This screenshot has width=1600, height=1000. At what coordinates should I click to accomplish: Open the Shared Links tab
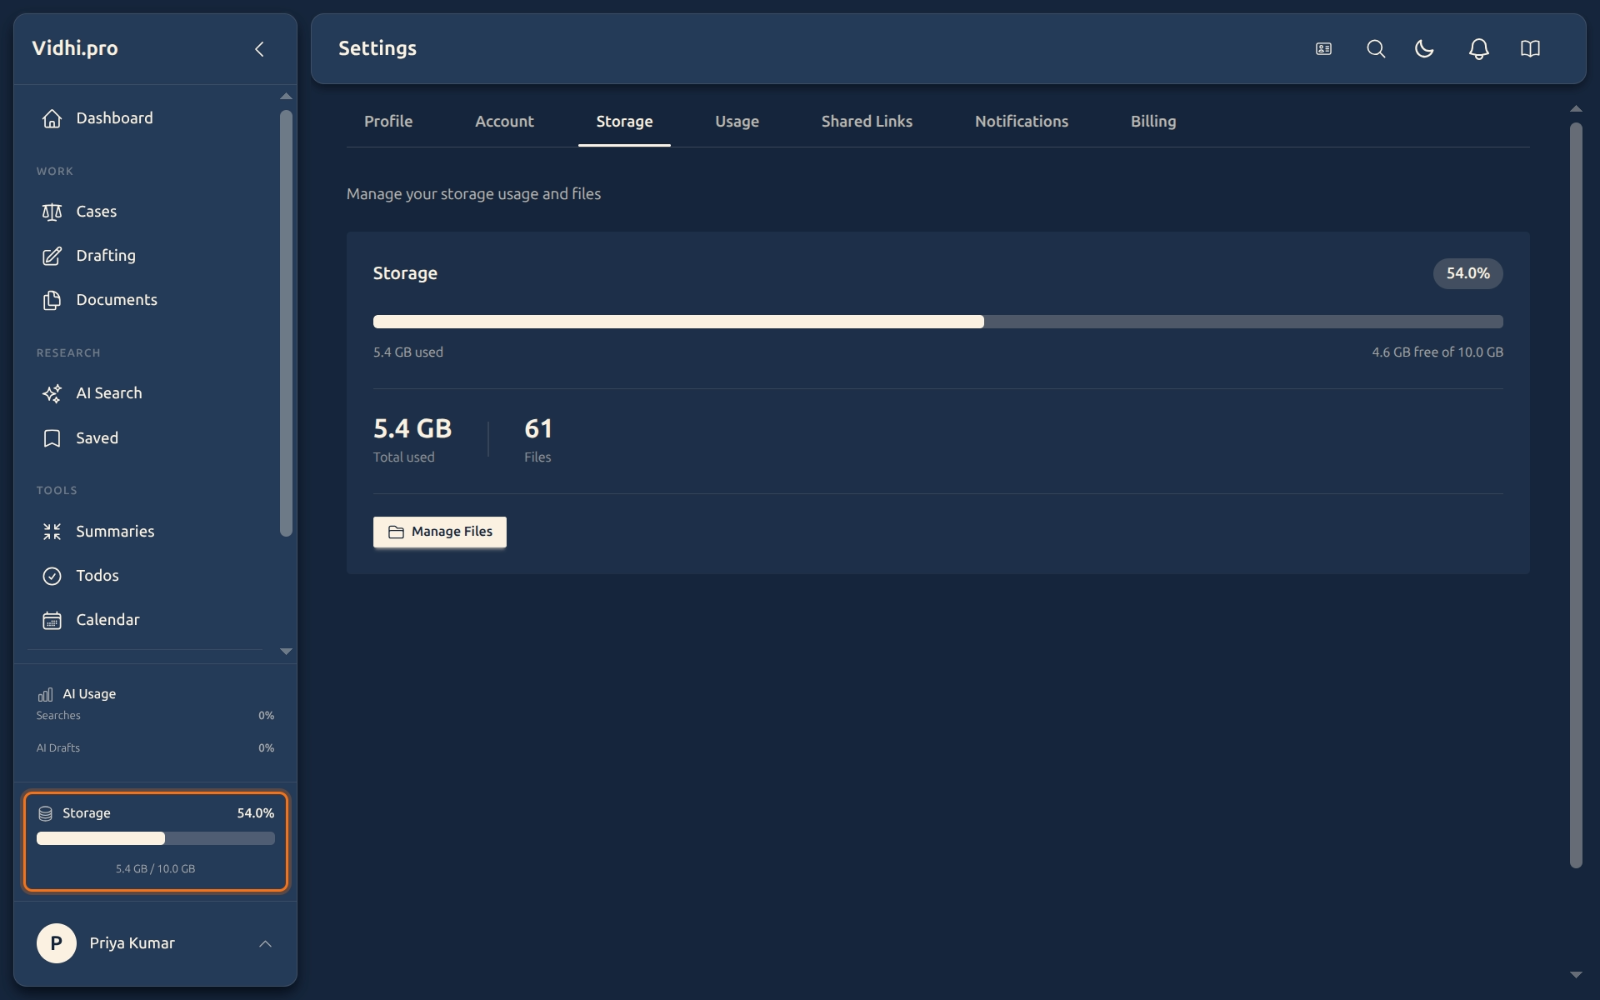[x=867, y=121]
